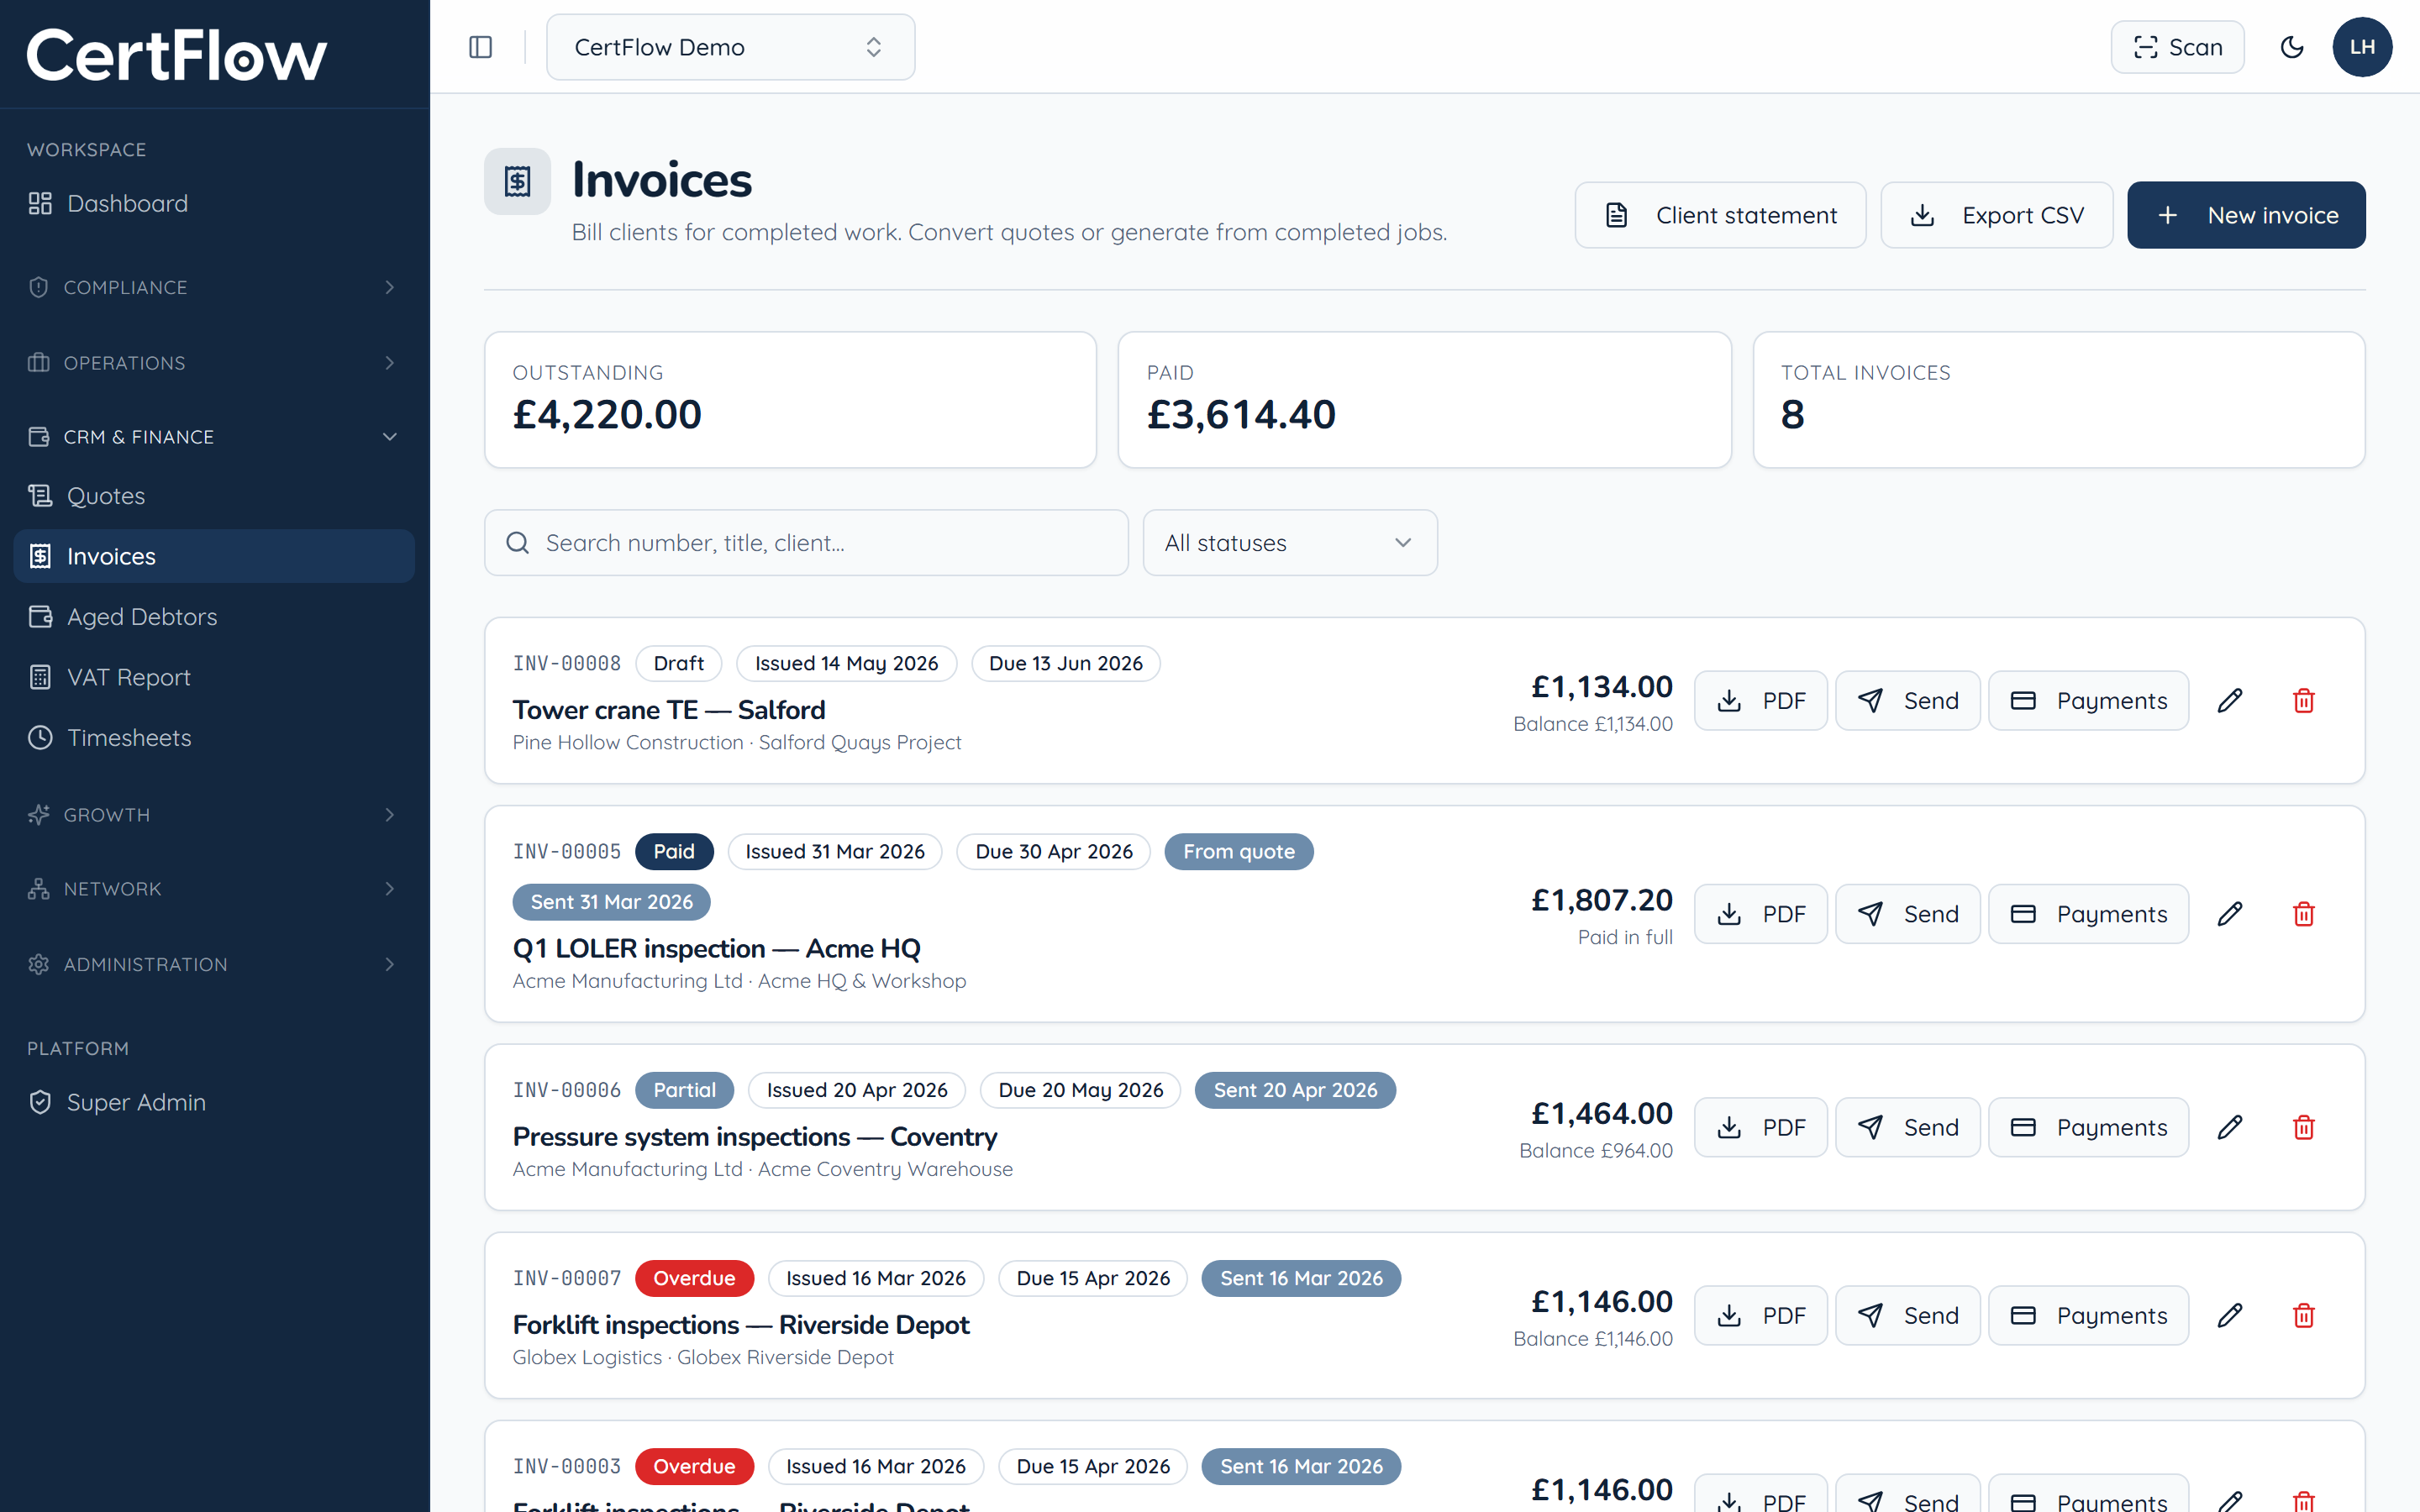
Task: Open Quotes in the sidebar
Action: (x=214, y=496)
